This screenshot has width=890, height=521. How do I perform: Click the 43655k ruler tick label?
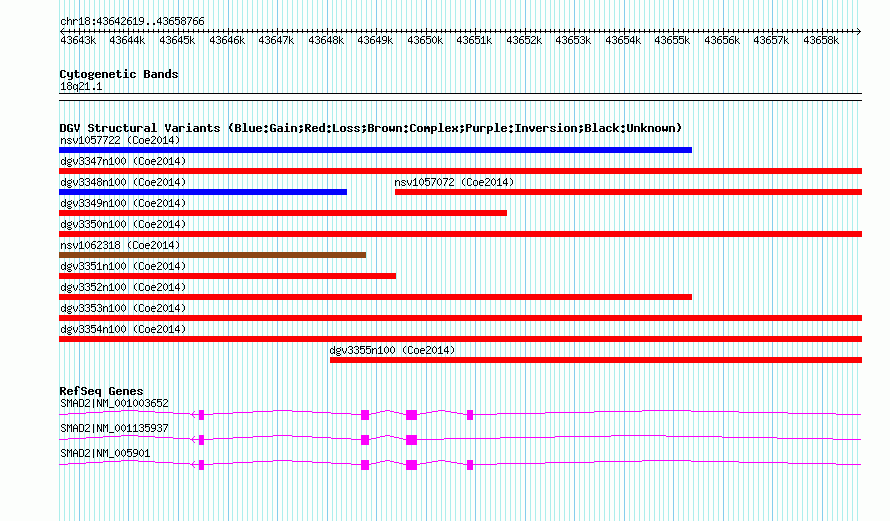672,40
